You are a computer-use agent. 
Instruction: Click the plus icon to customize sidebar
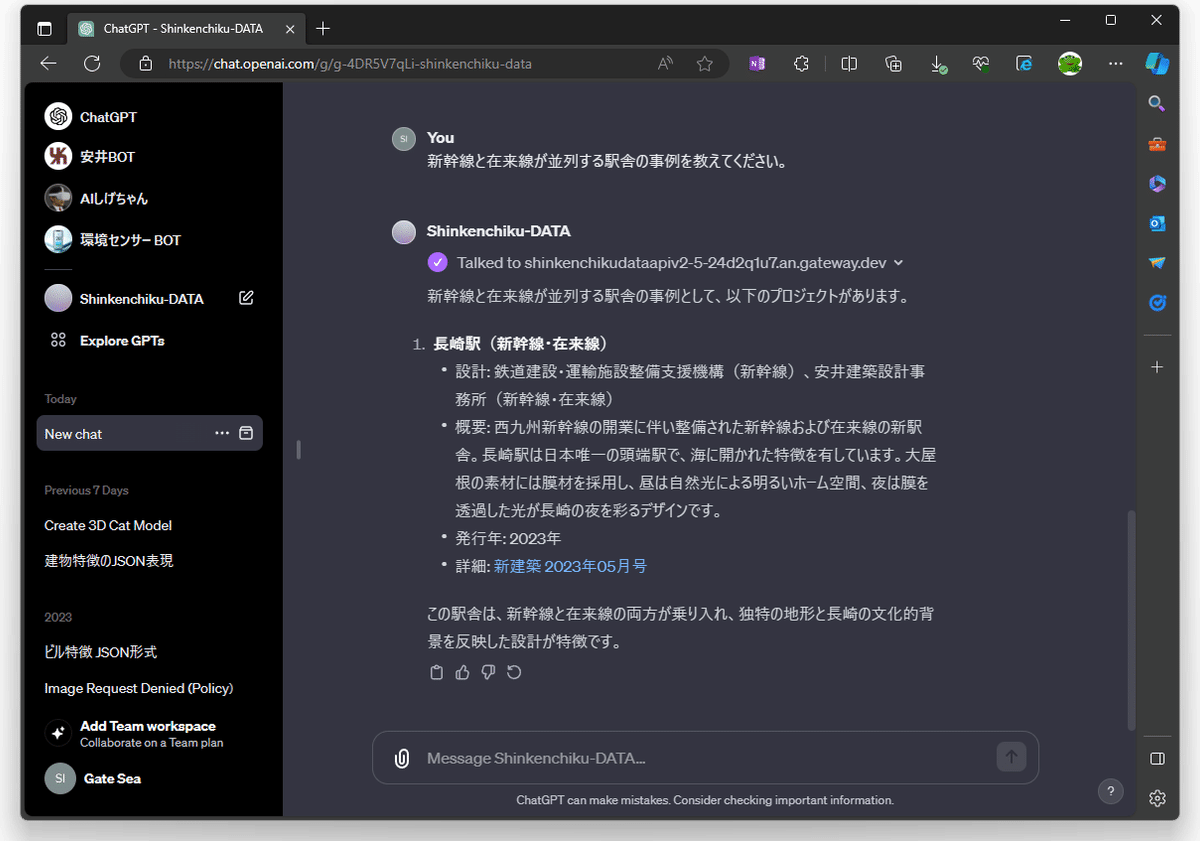point(1157,367)
